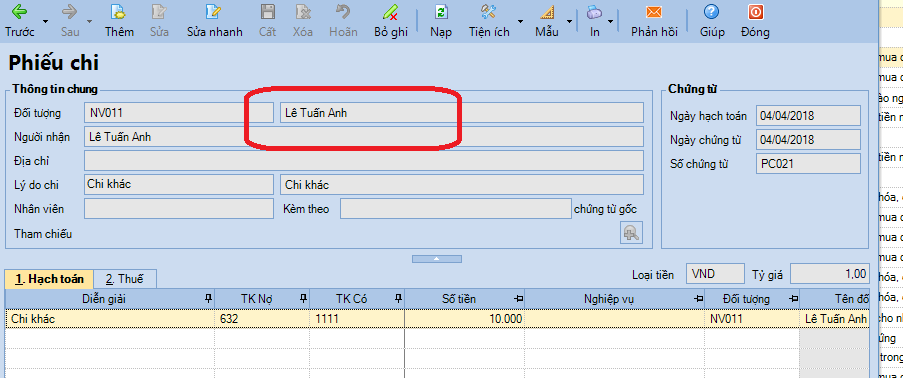Click pin icon on Nghiệp vụ column
Viewport: 903px width, 378px height.
pos(699,298)
